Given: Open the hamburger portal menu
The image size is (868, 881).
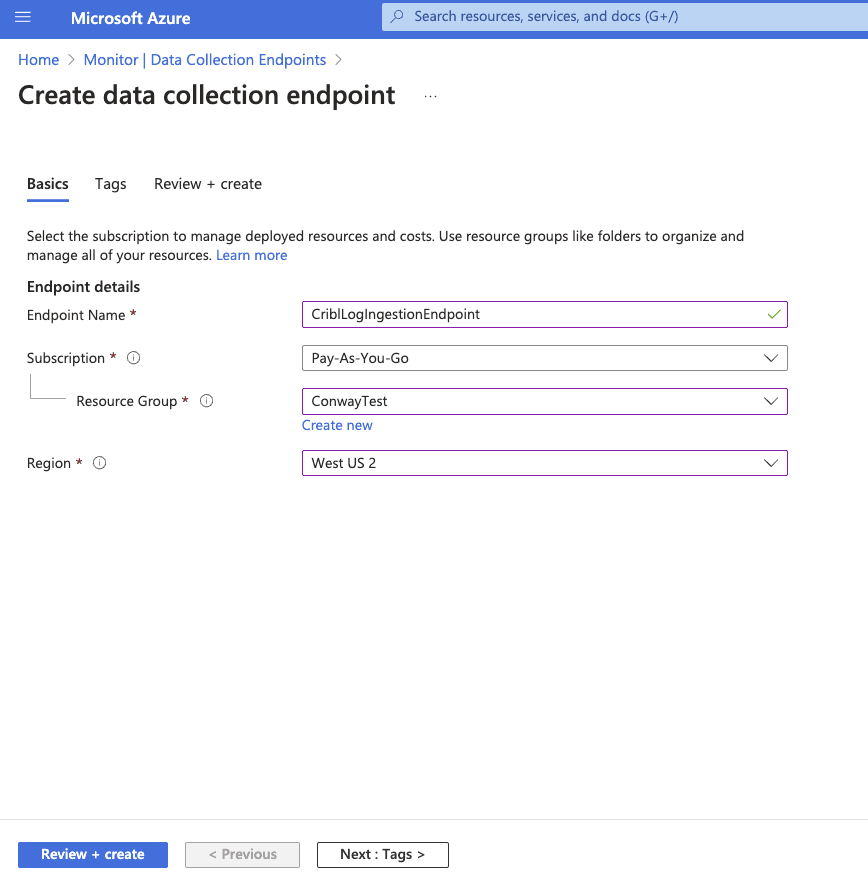Looking at the screenshot, I should coord(23,18).
